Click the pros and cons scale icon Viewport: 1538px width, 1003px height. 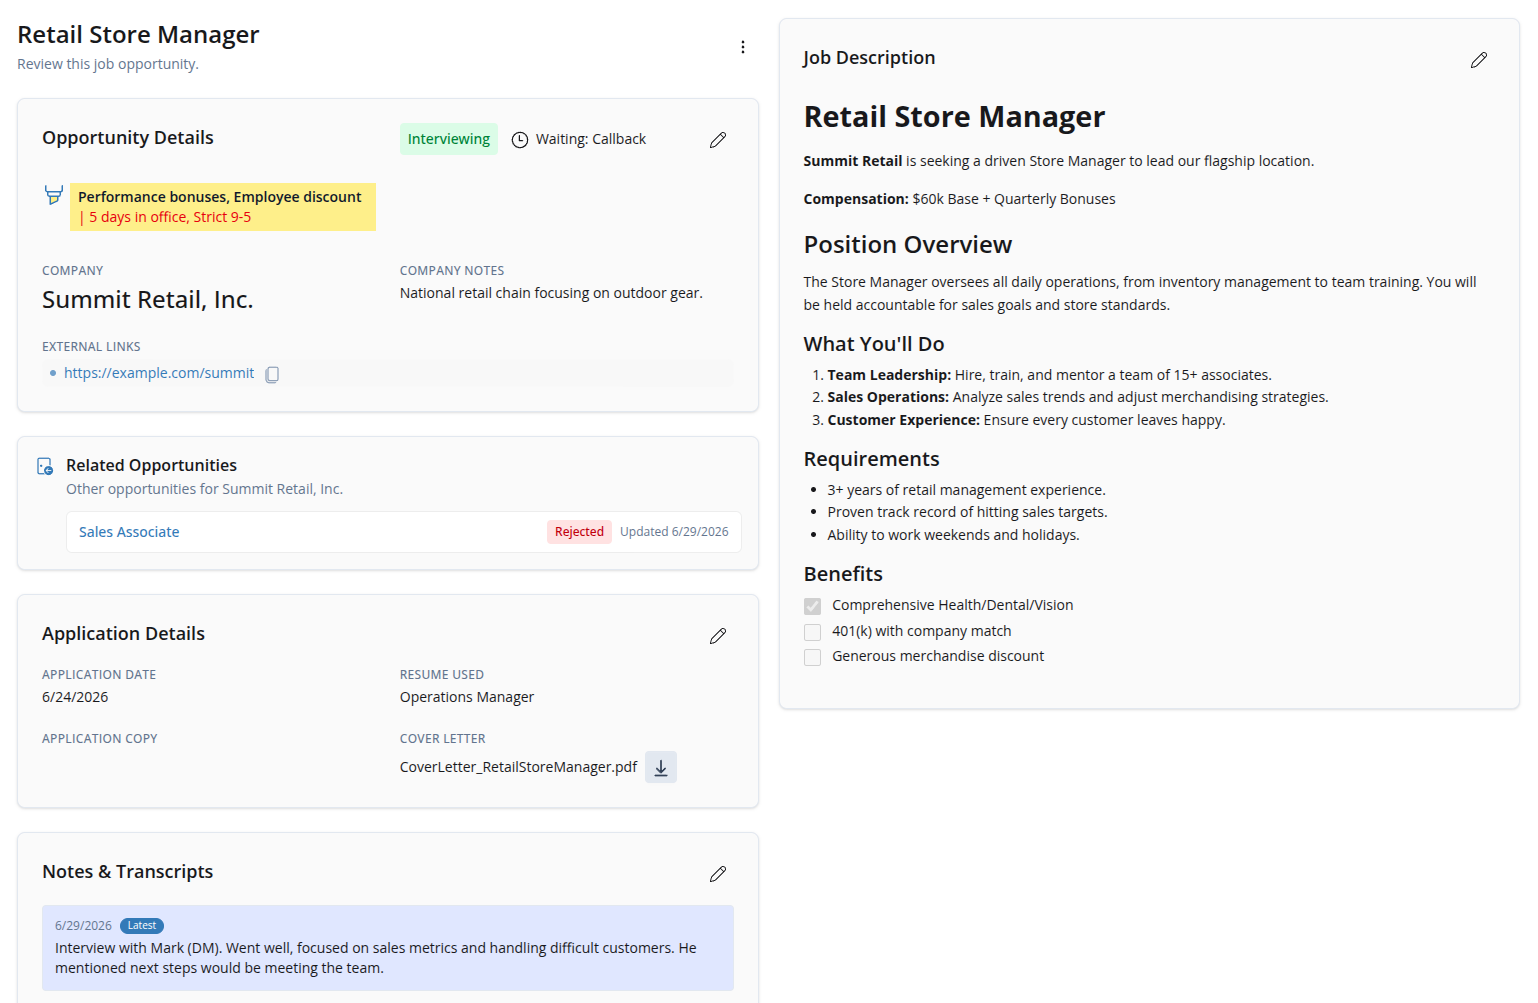click(x=54, y=195)
